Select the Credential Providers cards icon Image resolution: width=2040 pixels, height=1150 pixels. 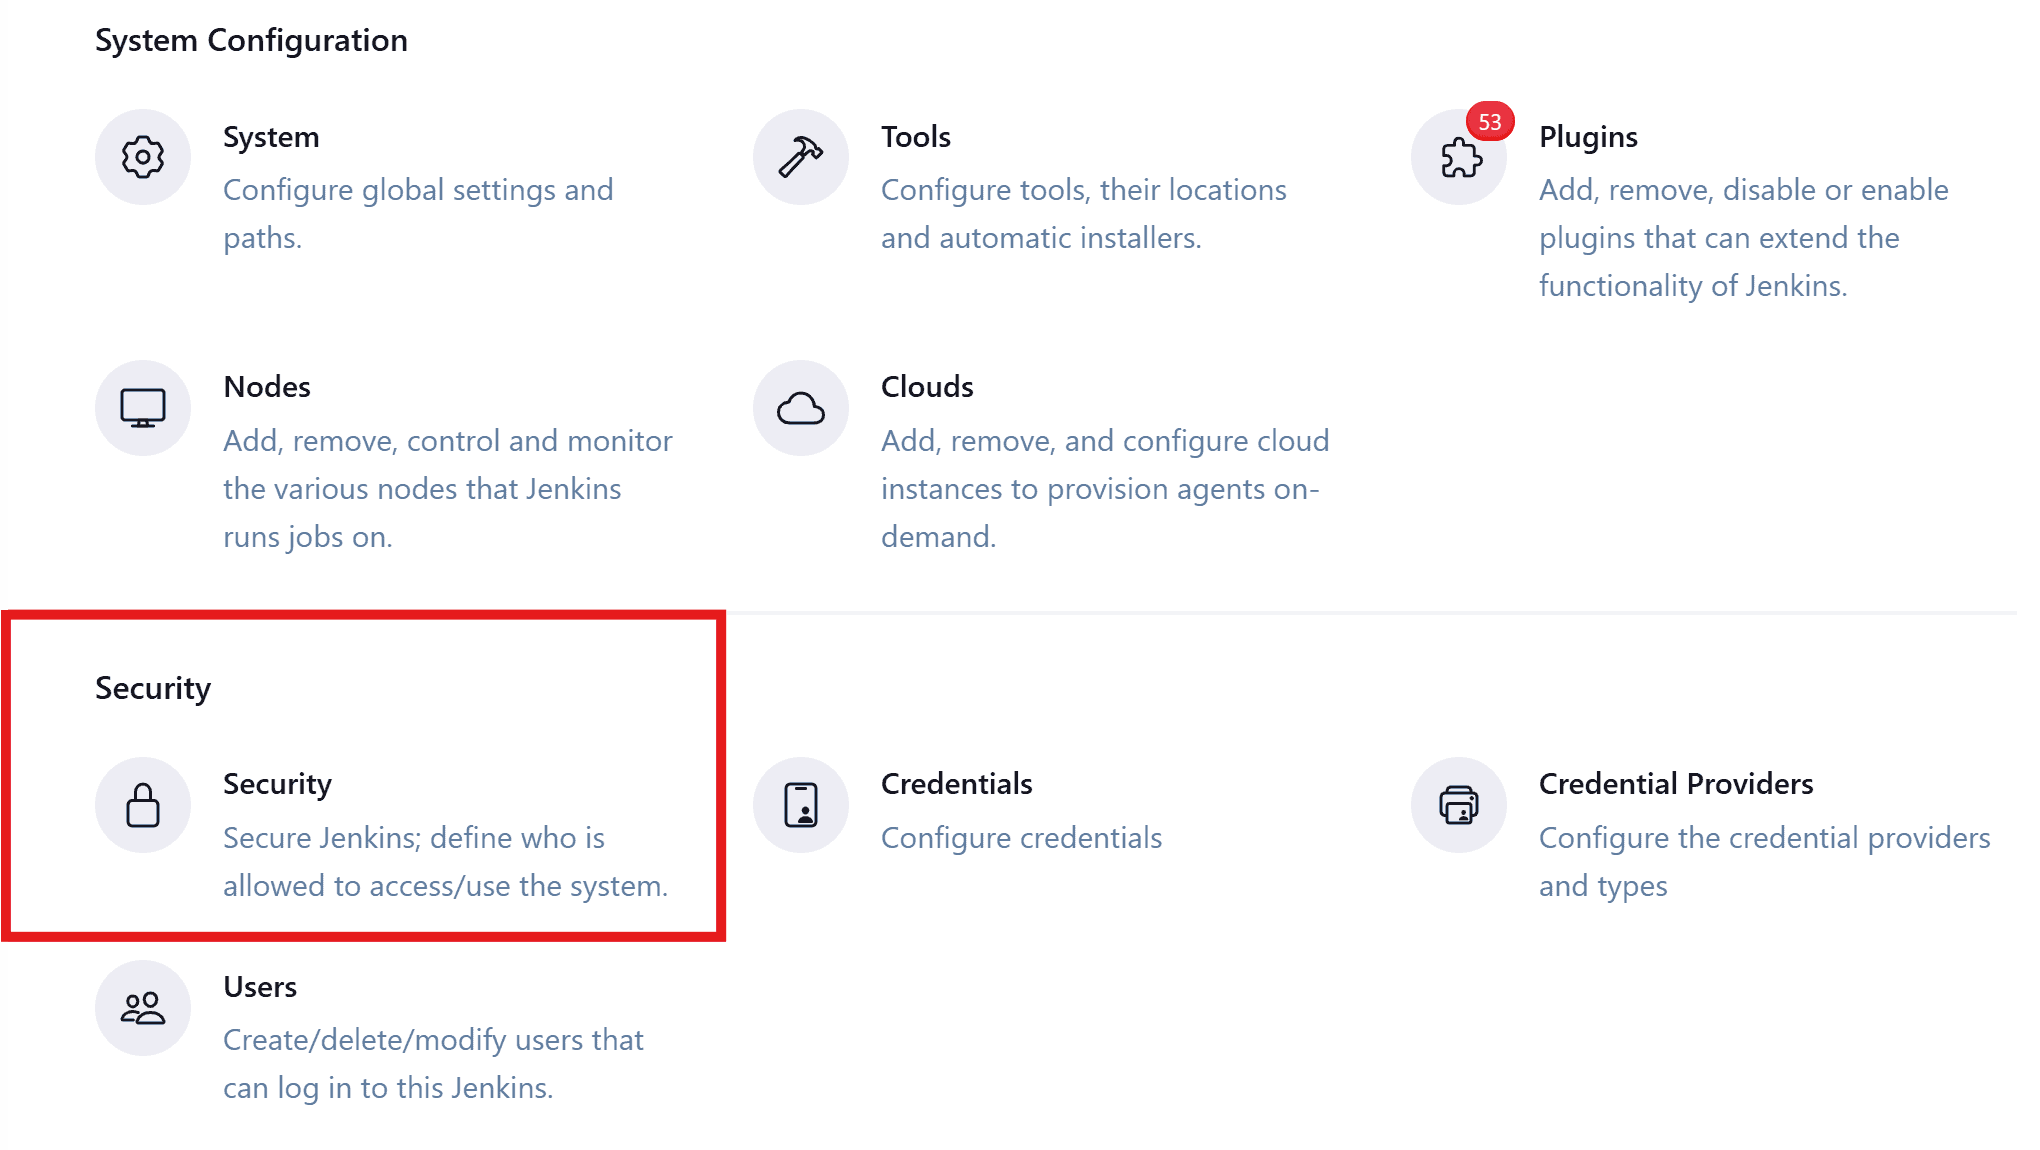pyautogui.click(x=1458, y=805)
